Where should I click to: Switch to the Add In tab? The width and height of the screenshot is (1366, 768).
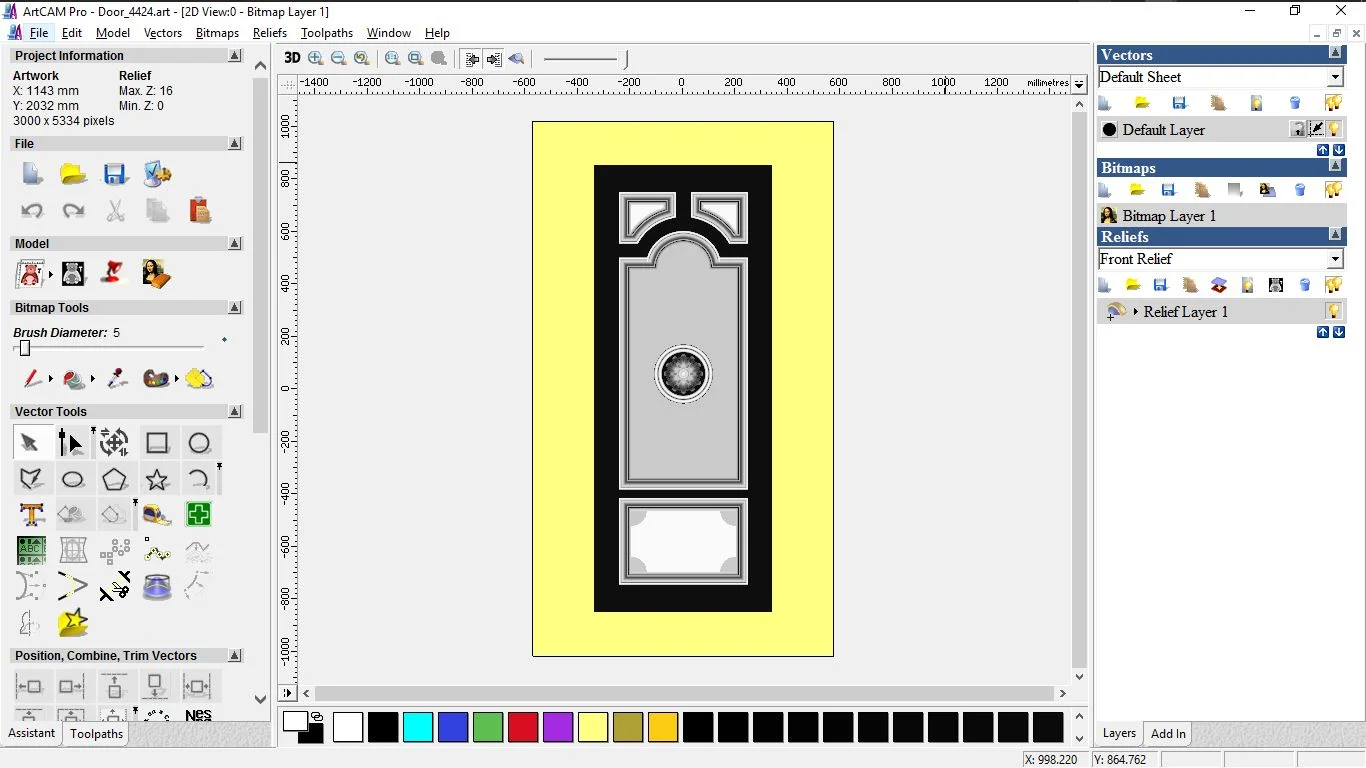(x=1167, y=734)
